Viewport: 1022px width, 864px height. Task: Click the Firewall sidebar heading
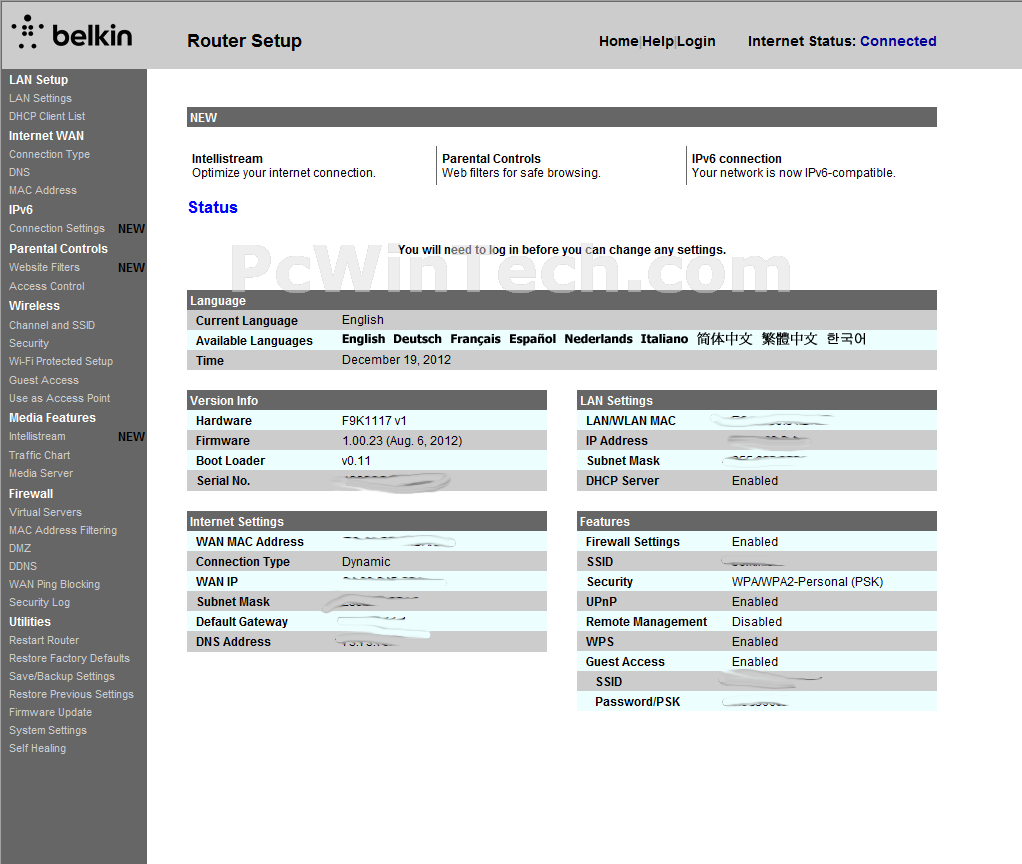(31, 494)
